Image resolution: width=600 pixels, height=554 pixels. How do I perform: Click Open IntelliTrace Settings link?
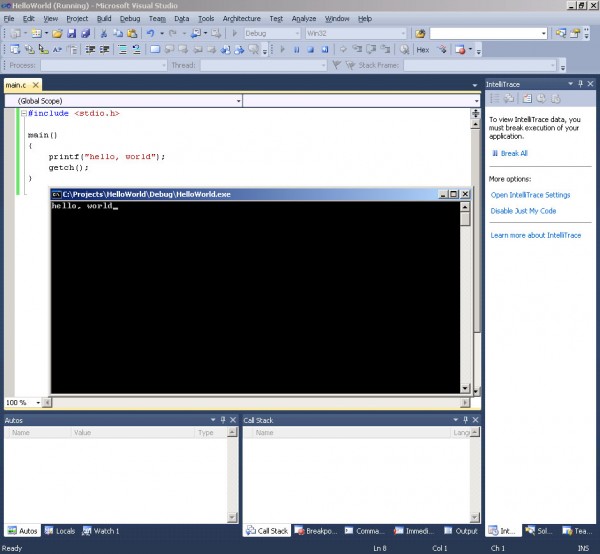click(530, 195)
